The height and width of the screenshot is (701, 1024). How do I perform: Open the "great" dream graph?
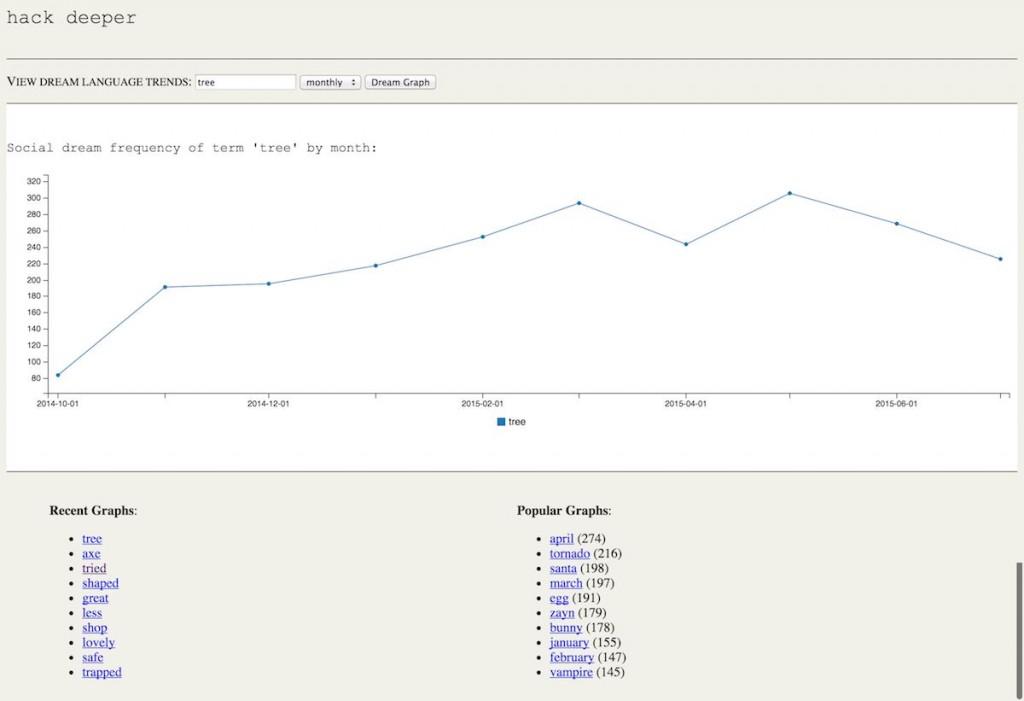[94, 598]
